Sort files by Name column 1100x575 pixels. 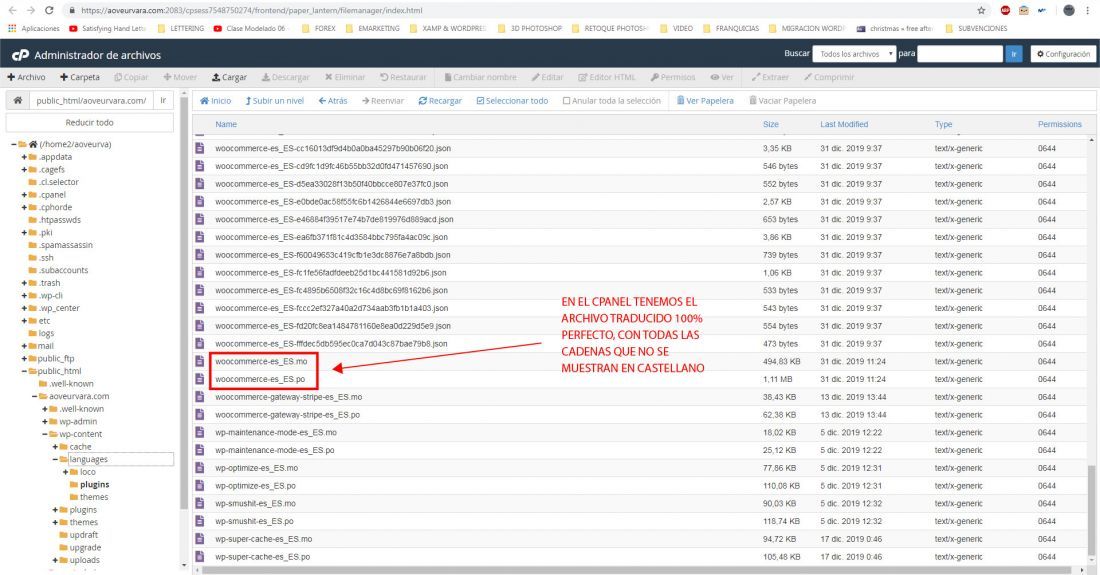coord(226,124)
